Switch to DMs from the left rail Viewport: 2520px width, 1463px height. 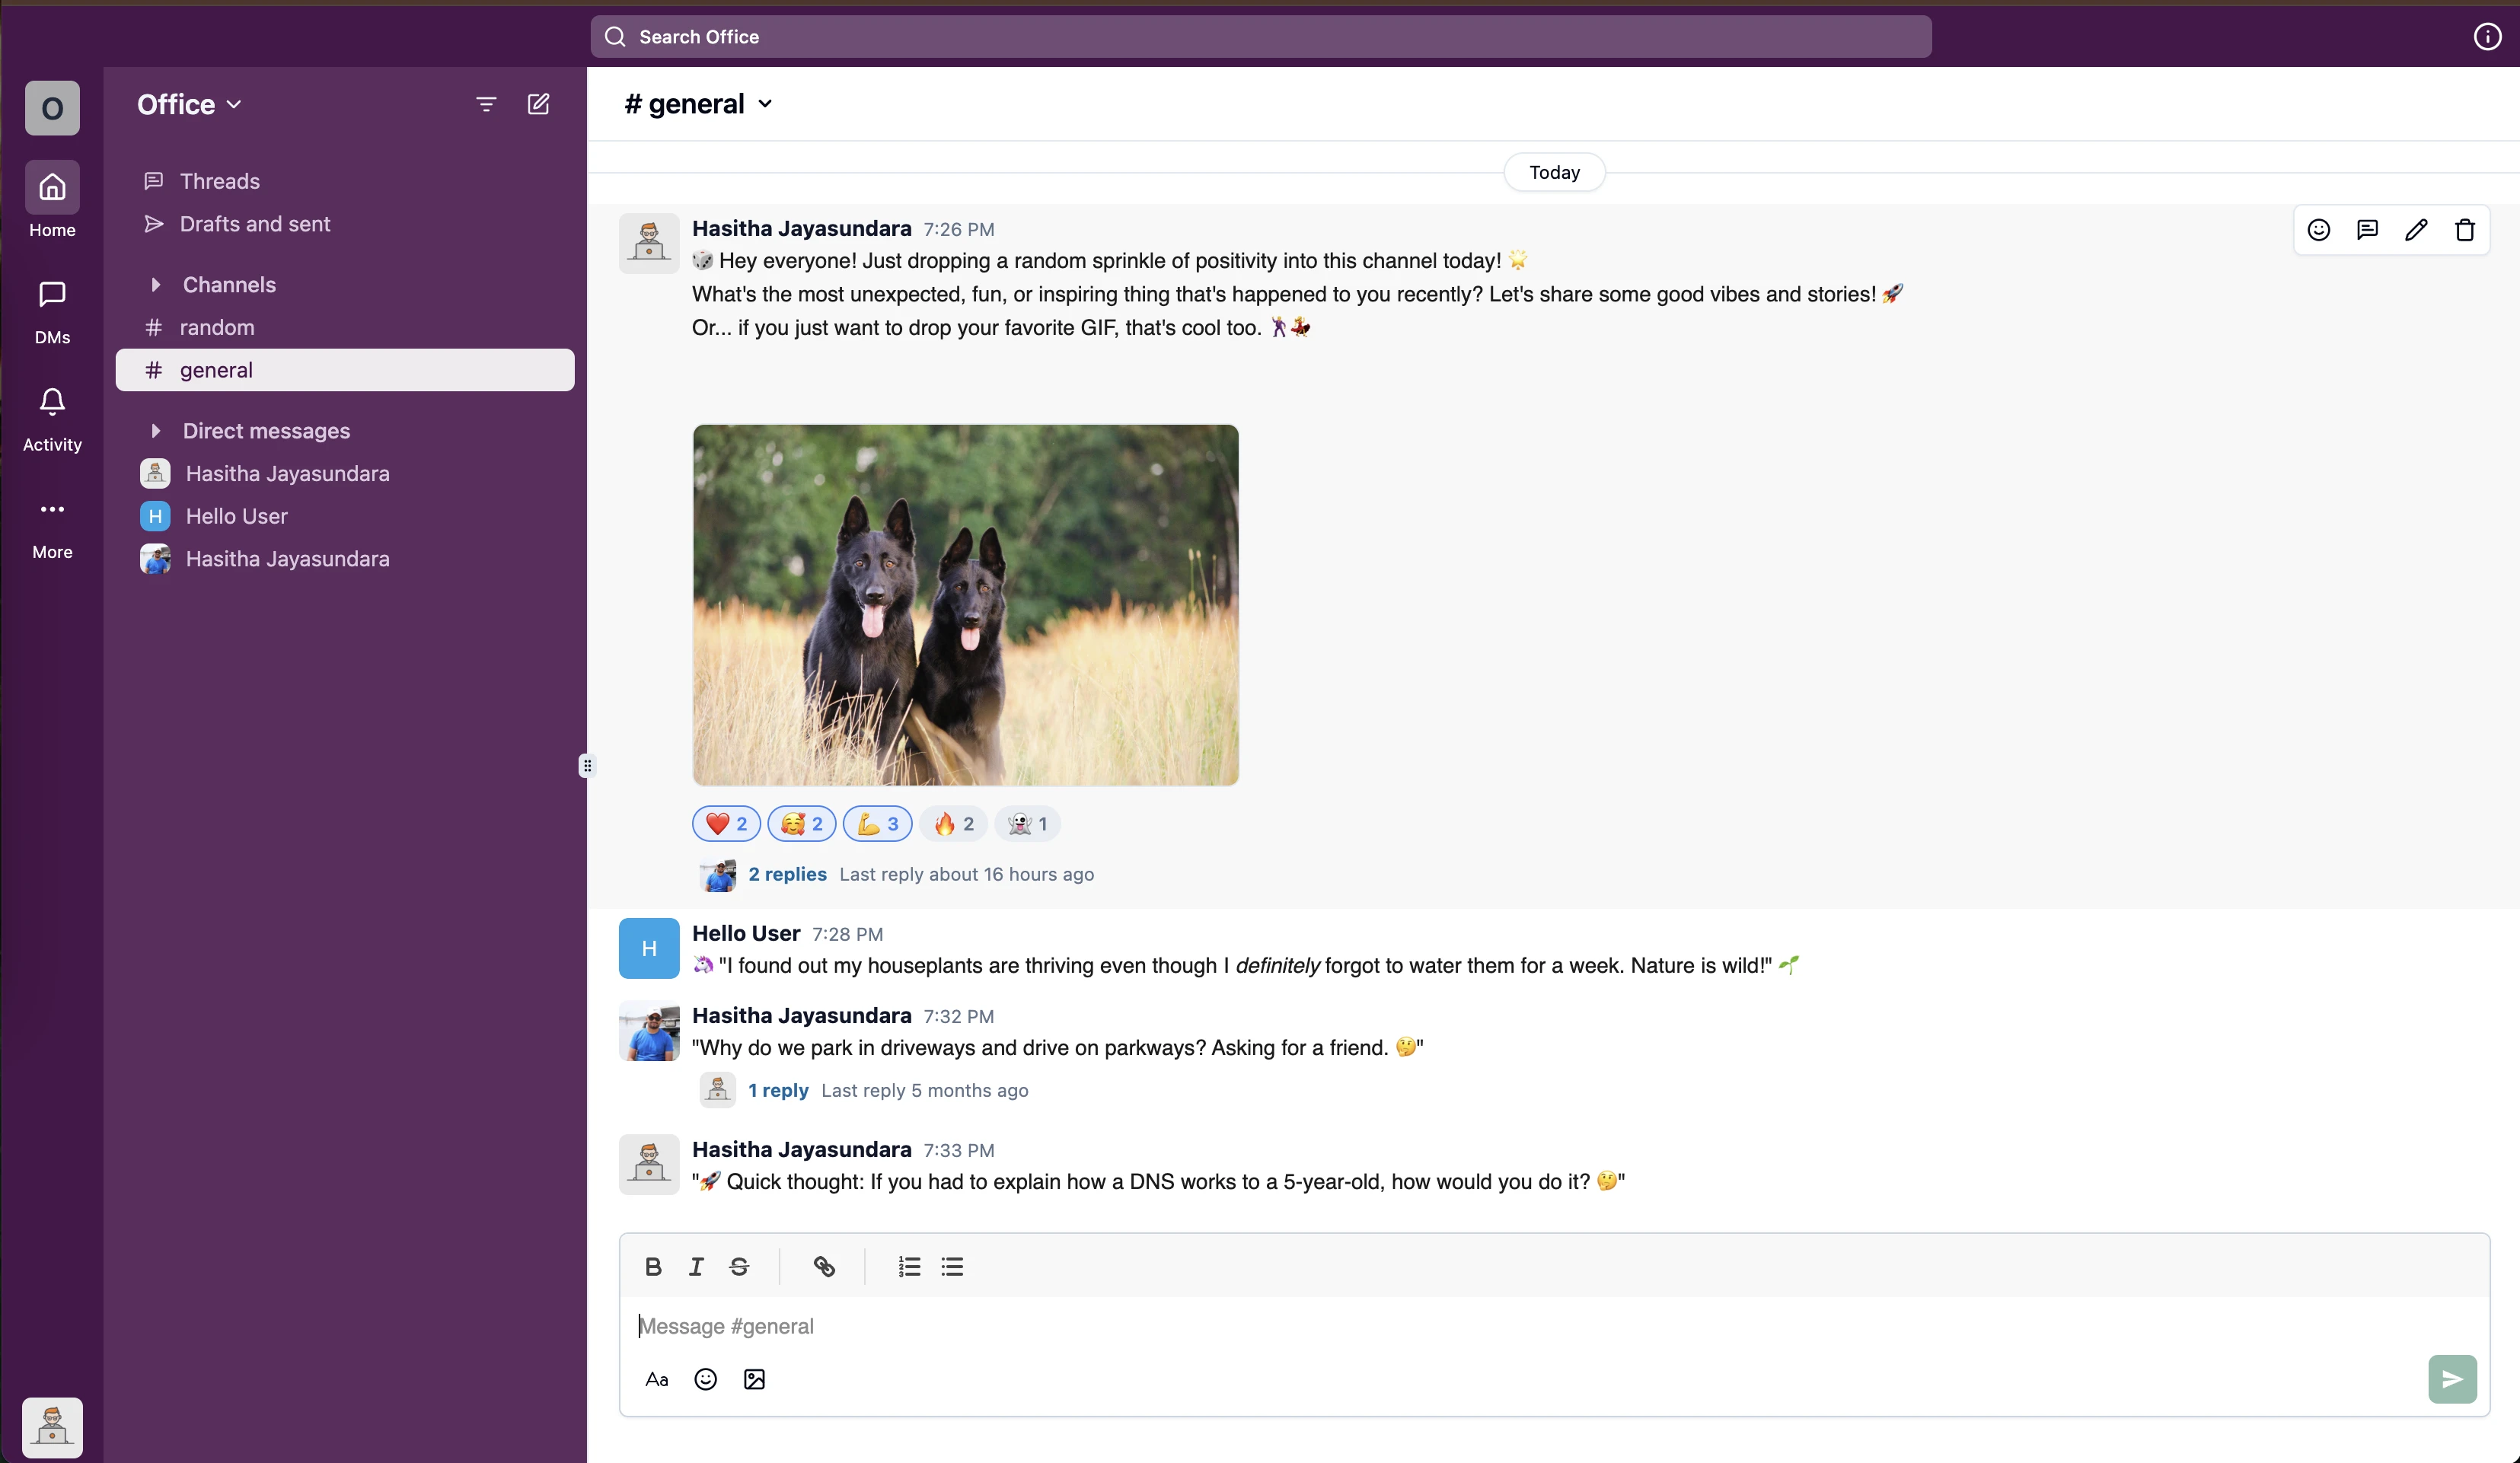52,310
